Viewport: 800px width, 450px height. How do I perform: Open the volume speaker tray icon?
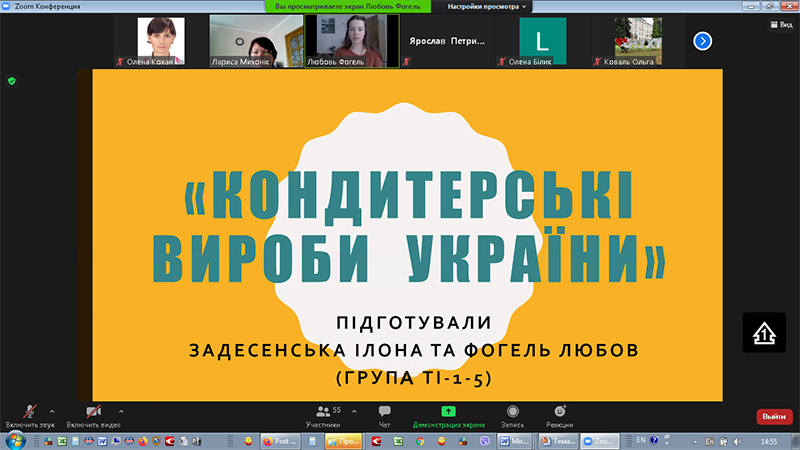click(737, 442)
